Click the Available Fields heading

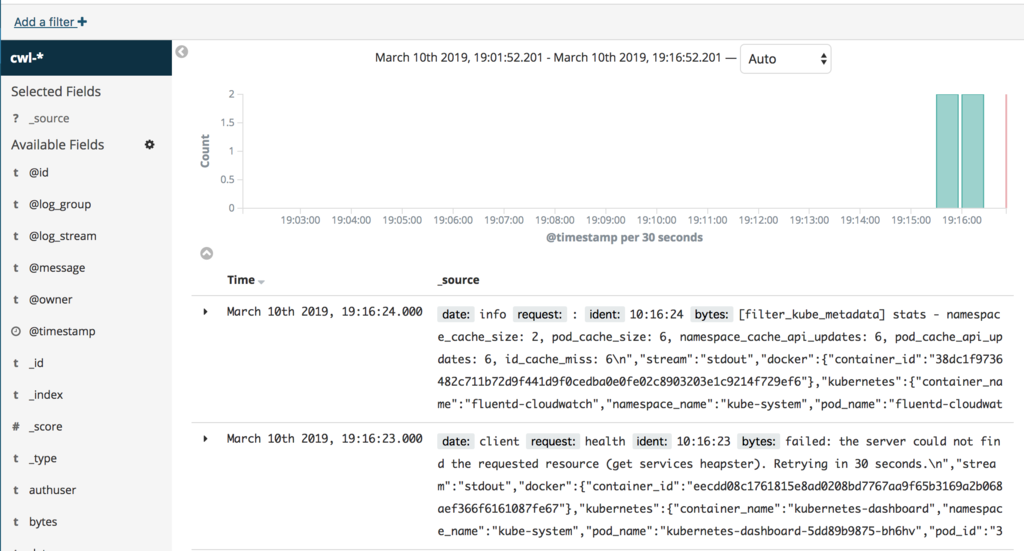click(57, 144)
